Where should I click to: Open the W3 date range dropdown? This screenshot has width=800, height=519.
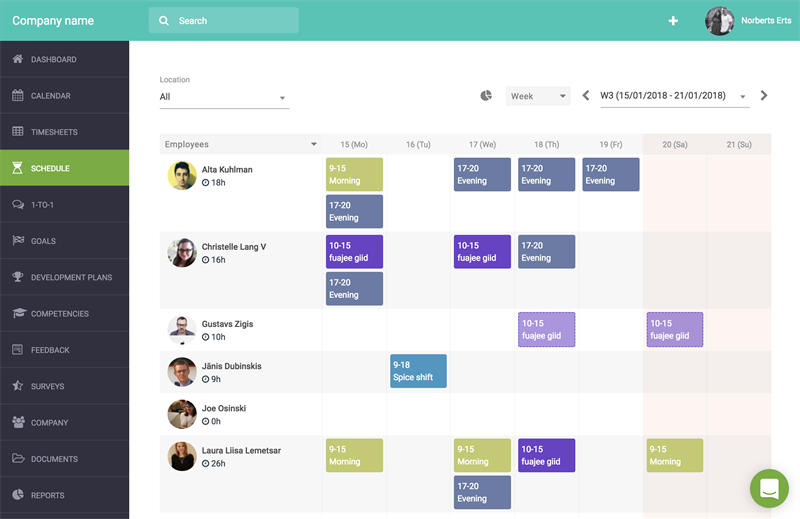click(674, 96)
